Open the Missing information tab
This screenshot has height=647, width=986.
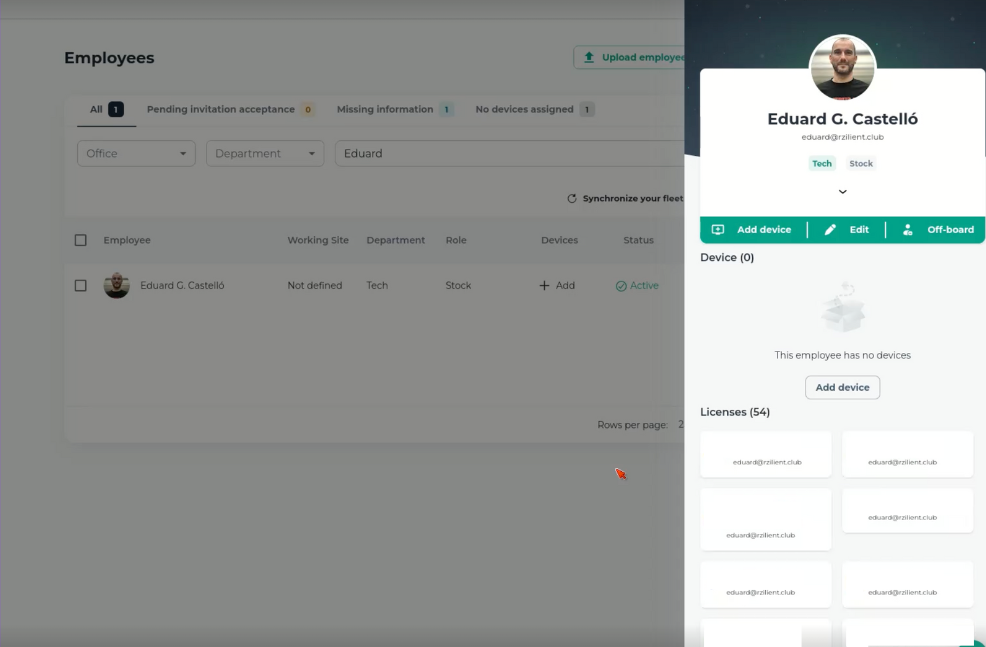point(395,109)
